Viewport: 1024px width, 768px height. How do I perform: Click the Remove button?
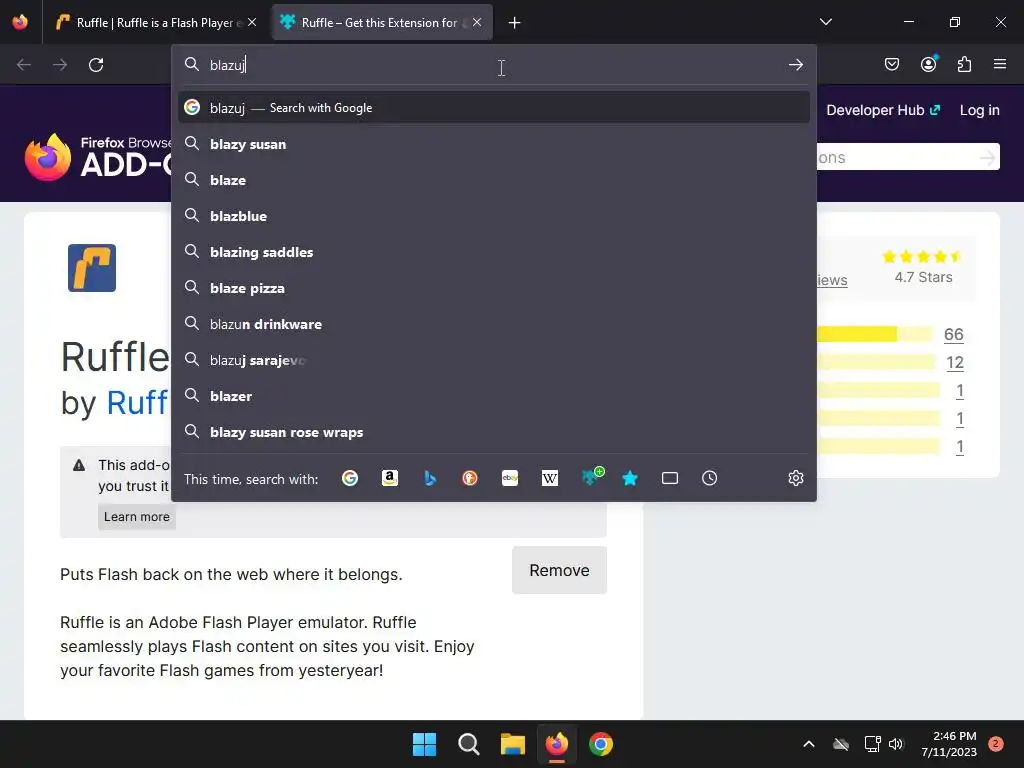click(559, 570)
